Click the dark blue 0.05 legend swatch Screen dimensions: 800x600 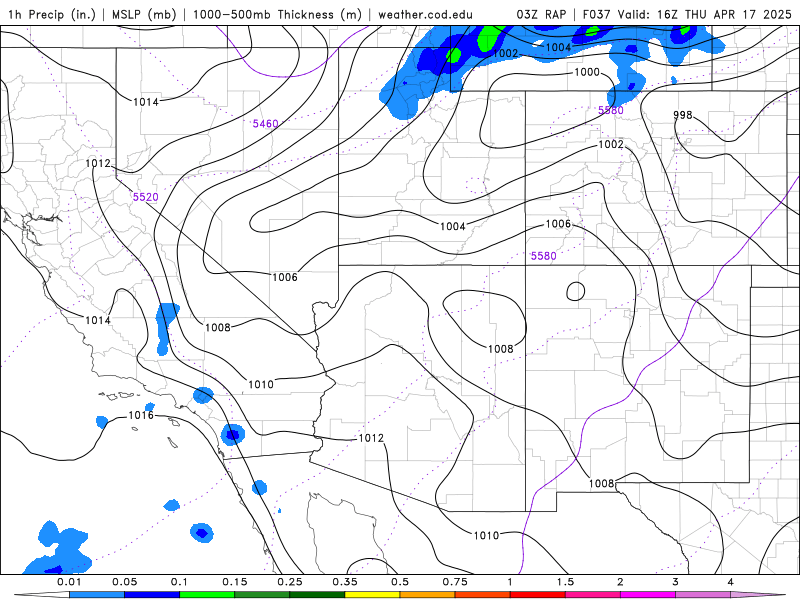click(x=152, y=595)
